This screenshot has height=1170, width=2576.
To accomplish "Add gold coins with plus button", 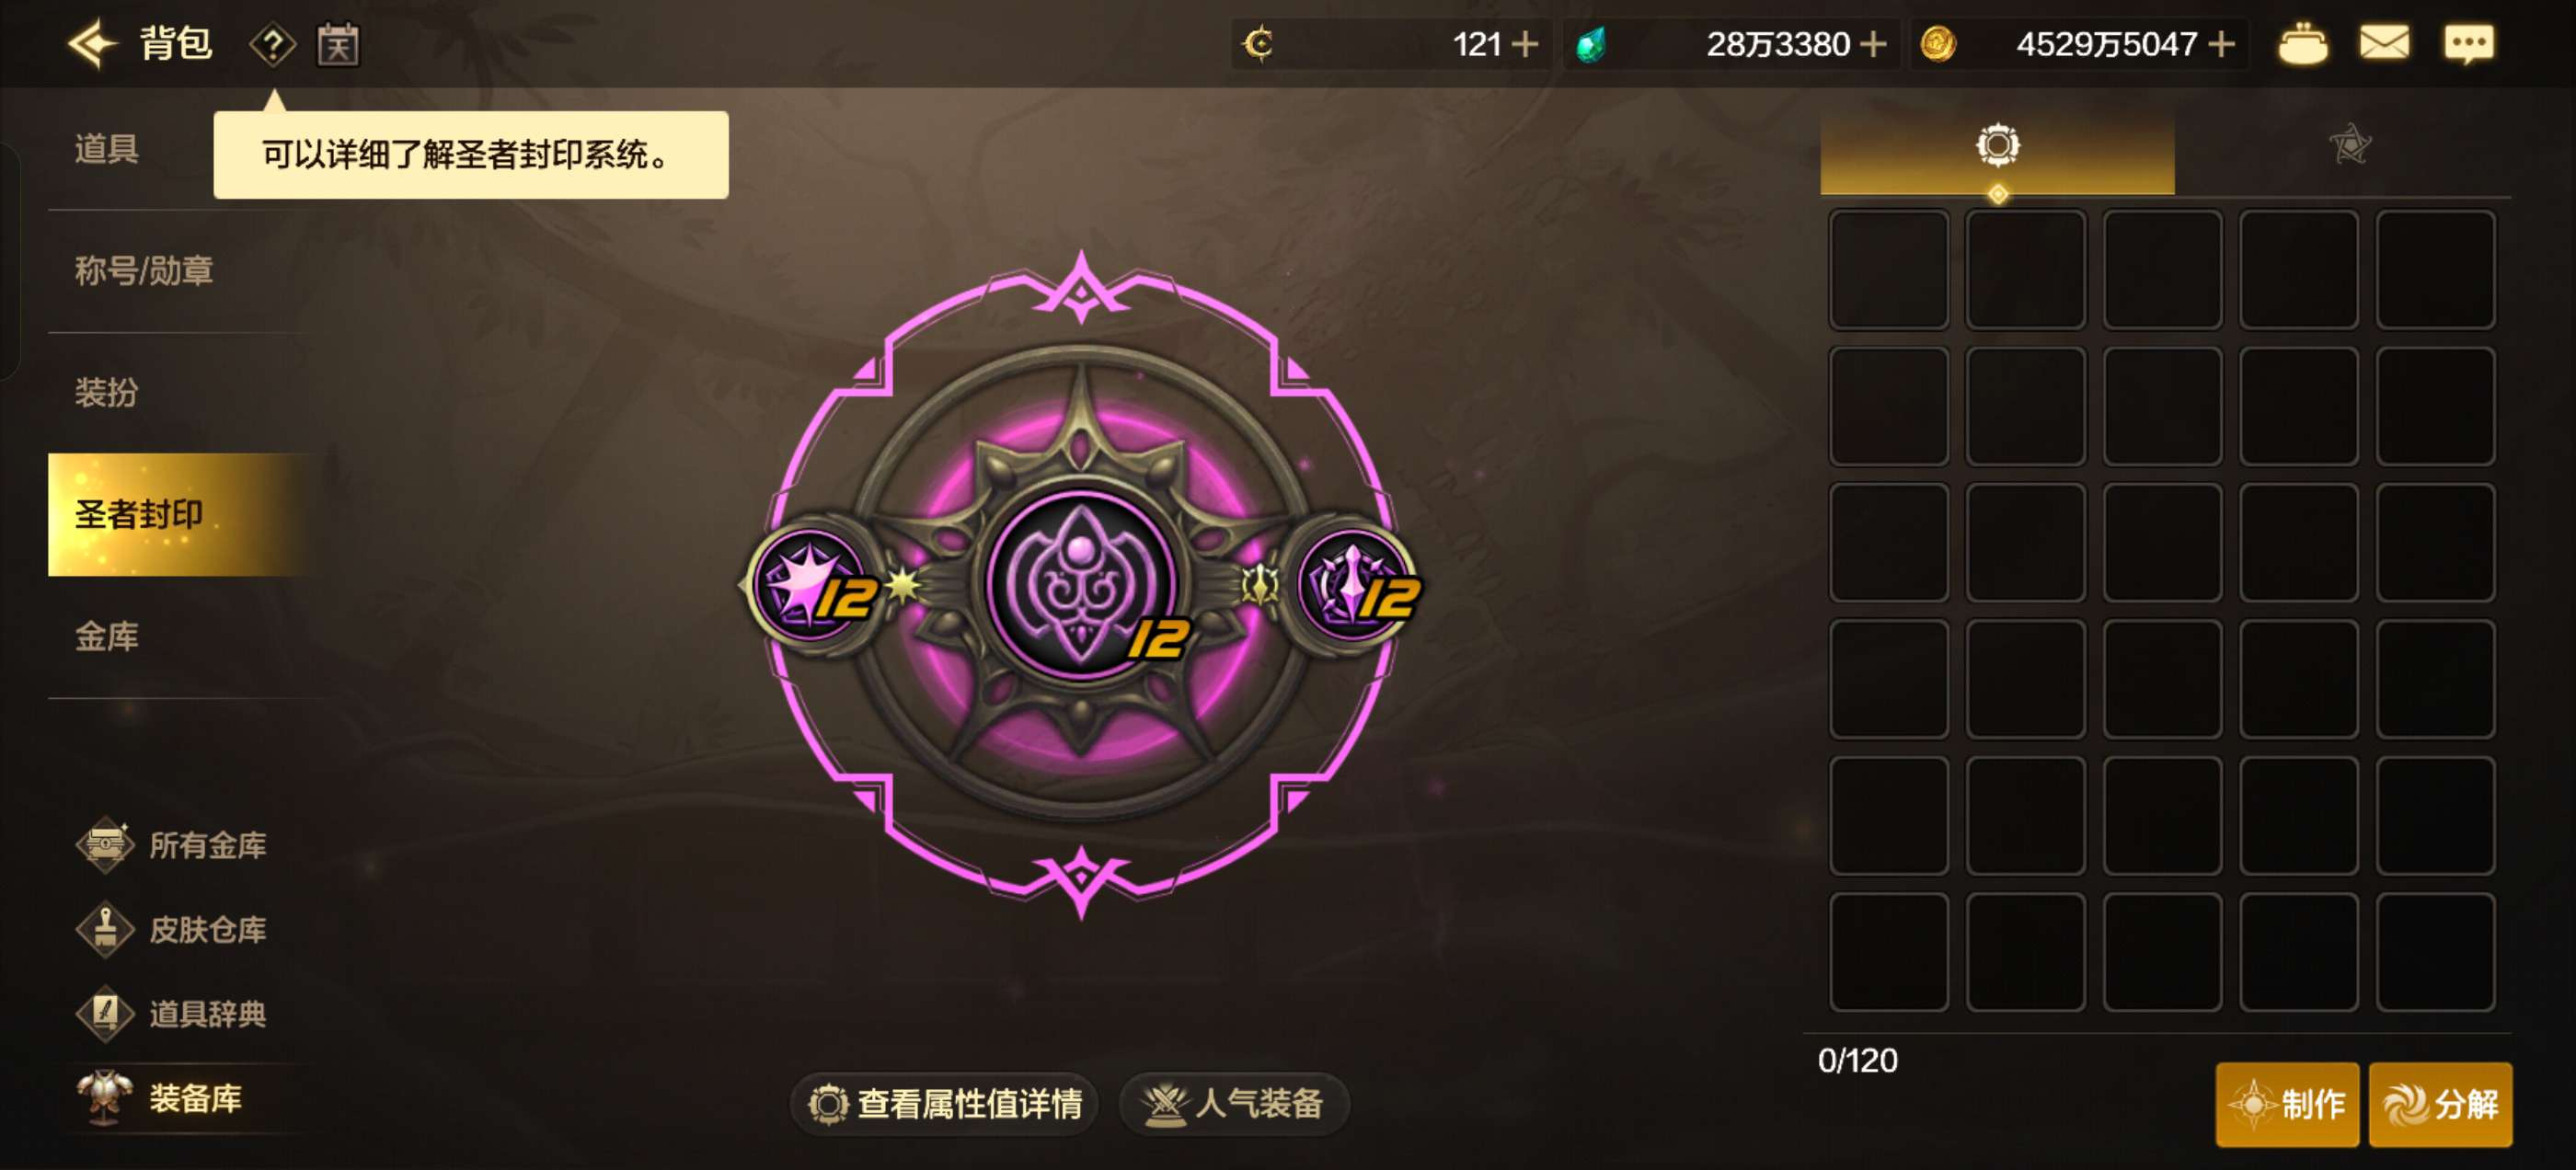I will tap(2221, 44).
